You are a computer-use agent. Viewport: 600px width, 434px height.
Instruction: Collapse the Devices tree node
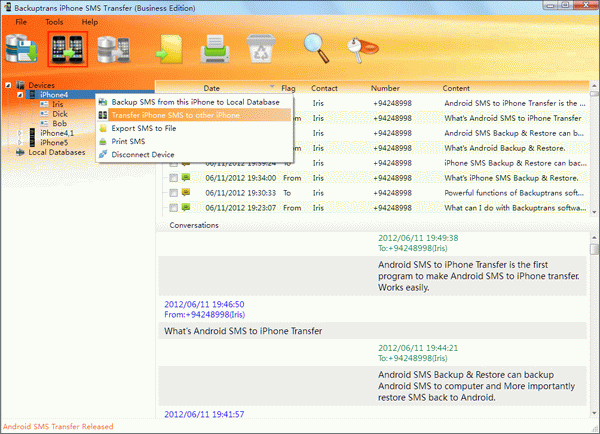(x=8, y=85)
